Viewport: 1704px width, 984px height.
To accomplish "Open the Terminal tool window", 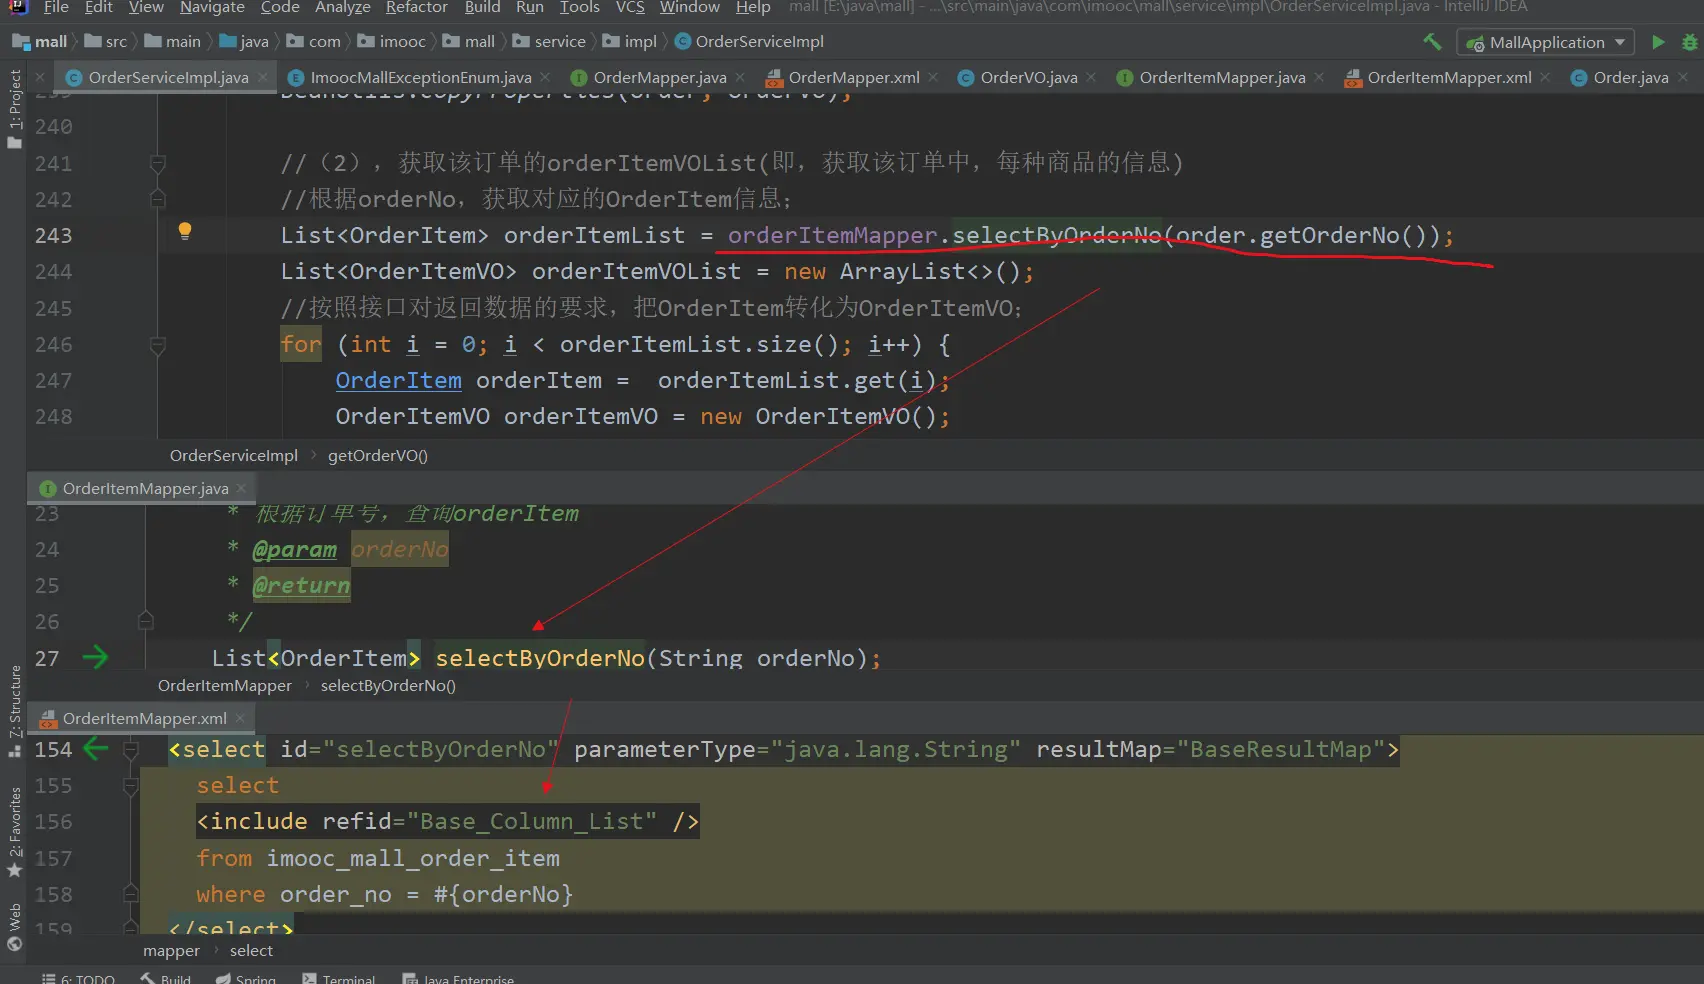I will 347,978.
